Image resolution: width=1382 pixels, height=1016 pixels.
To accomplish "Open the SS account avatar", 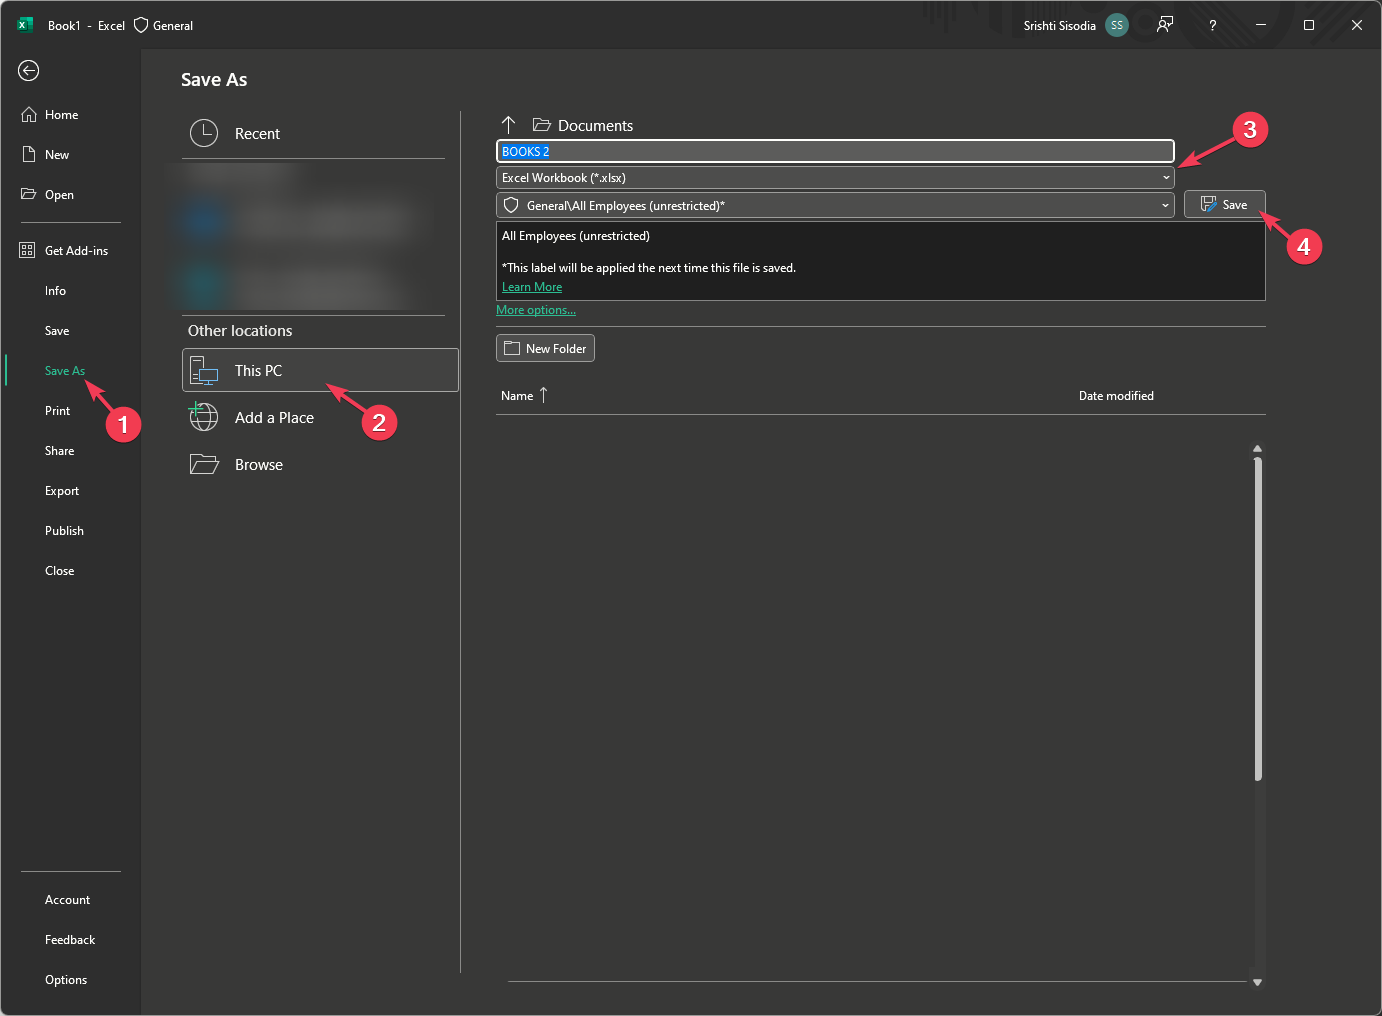I will click(x=1117, y=25).
